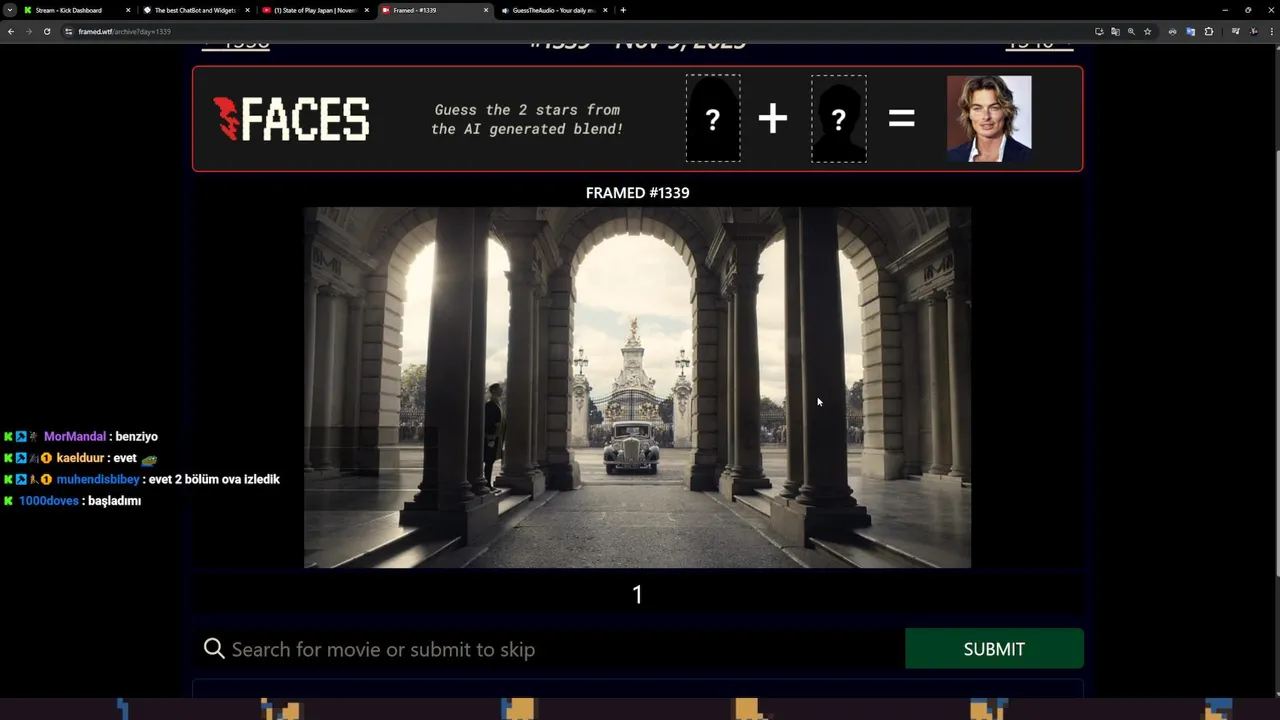This screenshot has width=1280, height=720.
Task: Click the second mystery star silhouette
Action: (839, 118)
